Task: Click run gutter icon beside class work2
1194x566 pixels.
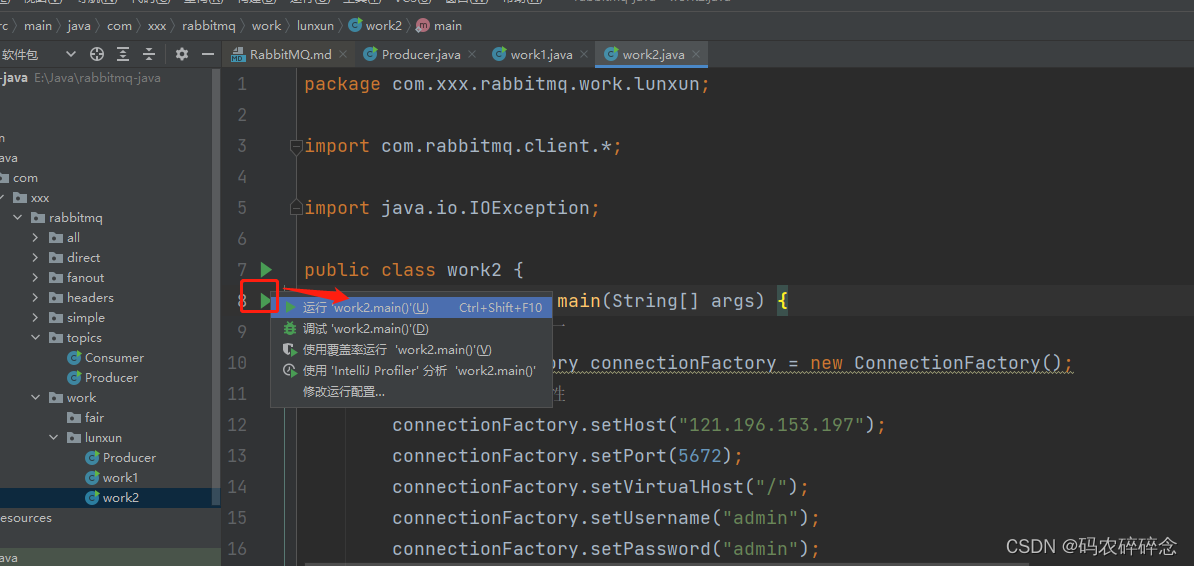Action: click(x=265, y=269)
